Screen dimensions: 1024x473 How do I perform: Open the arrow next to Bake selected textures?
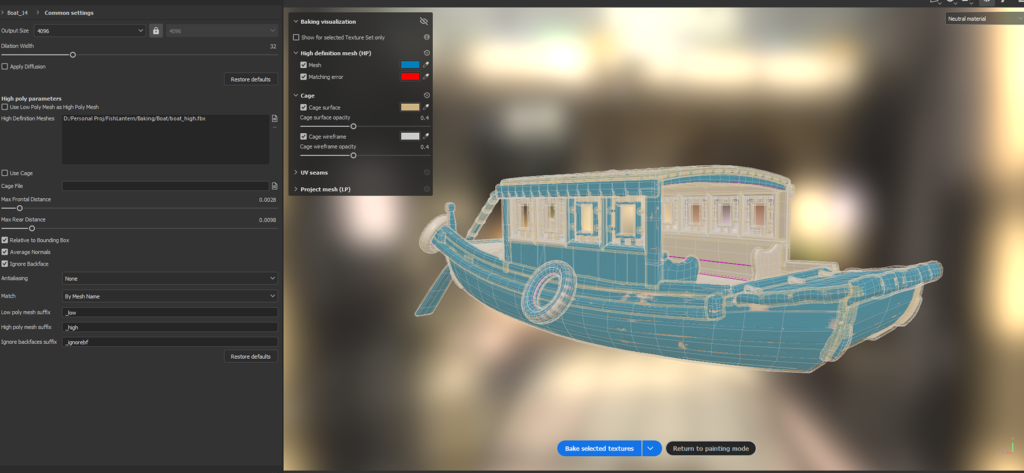point(652,449)
